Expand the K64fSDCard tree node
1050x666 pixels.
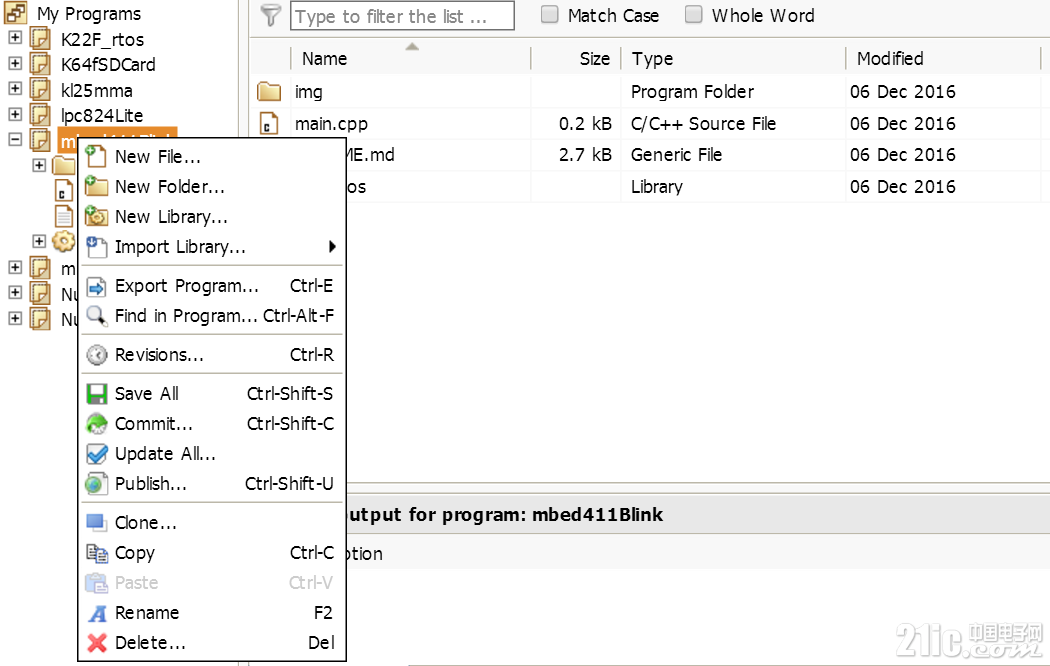pyautogui.click(x=15, y=63)
